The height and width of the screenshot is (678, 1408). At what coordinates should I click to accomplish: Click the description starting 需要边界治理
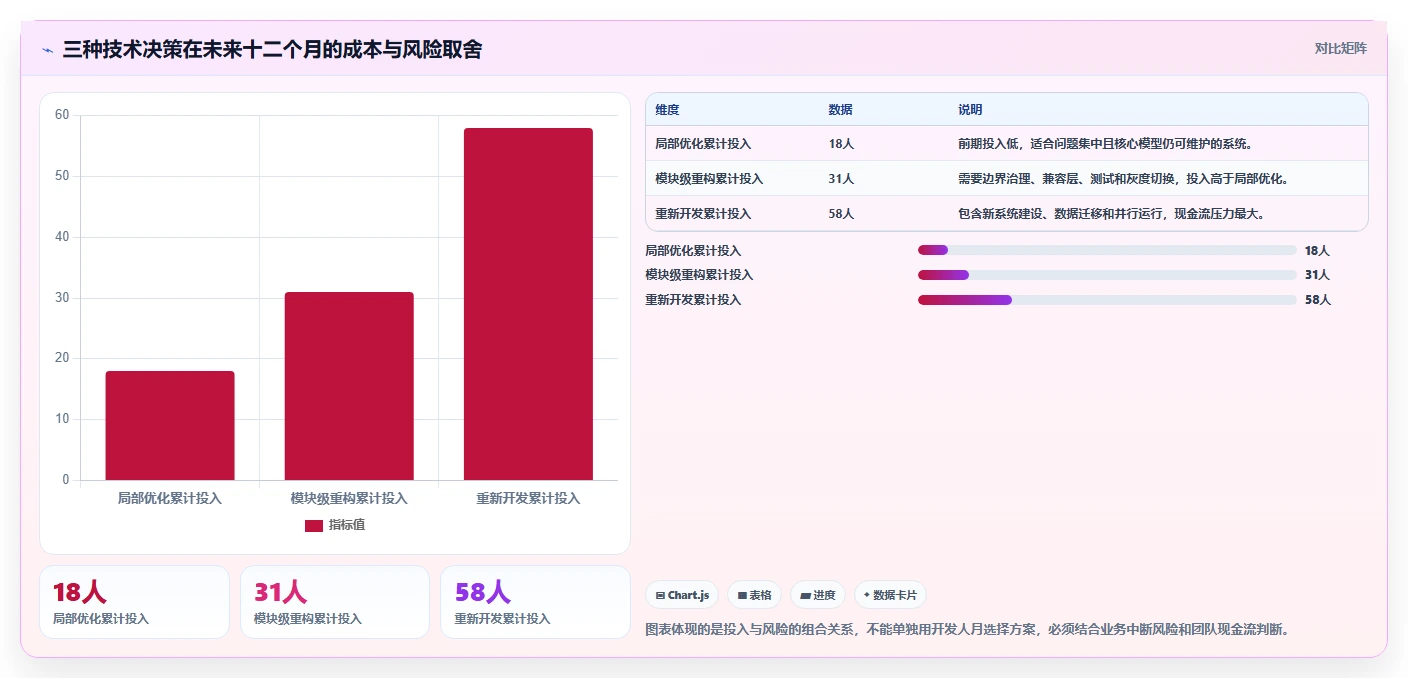(x=1126, y=179)
